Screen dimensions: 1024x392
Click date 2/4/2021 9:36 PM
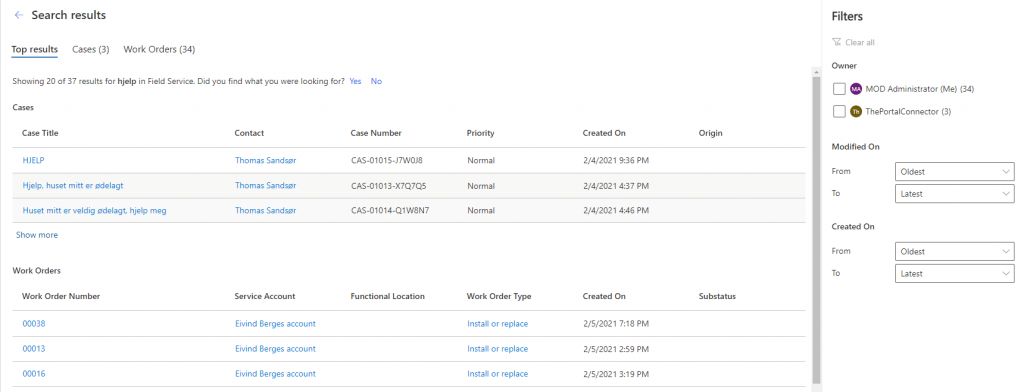(616, 160)
